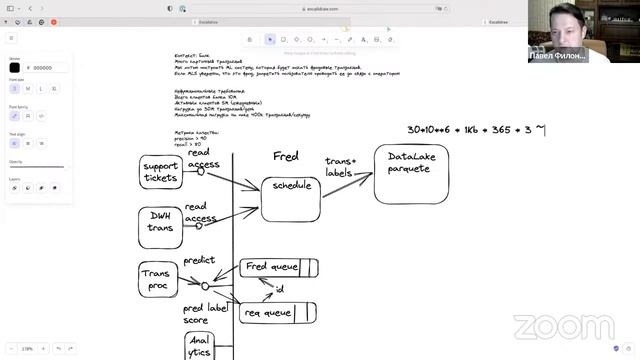640x360 pixels.
Task: Click the lock tool toggle in toolbar
Action: [250, 40]
